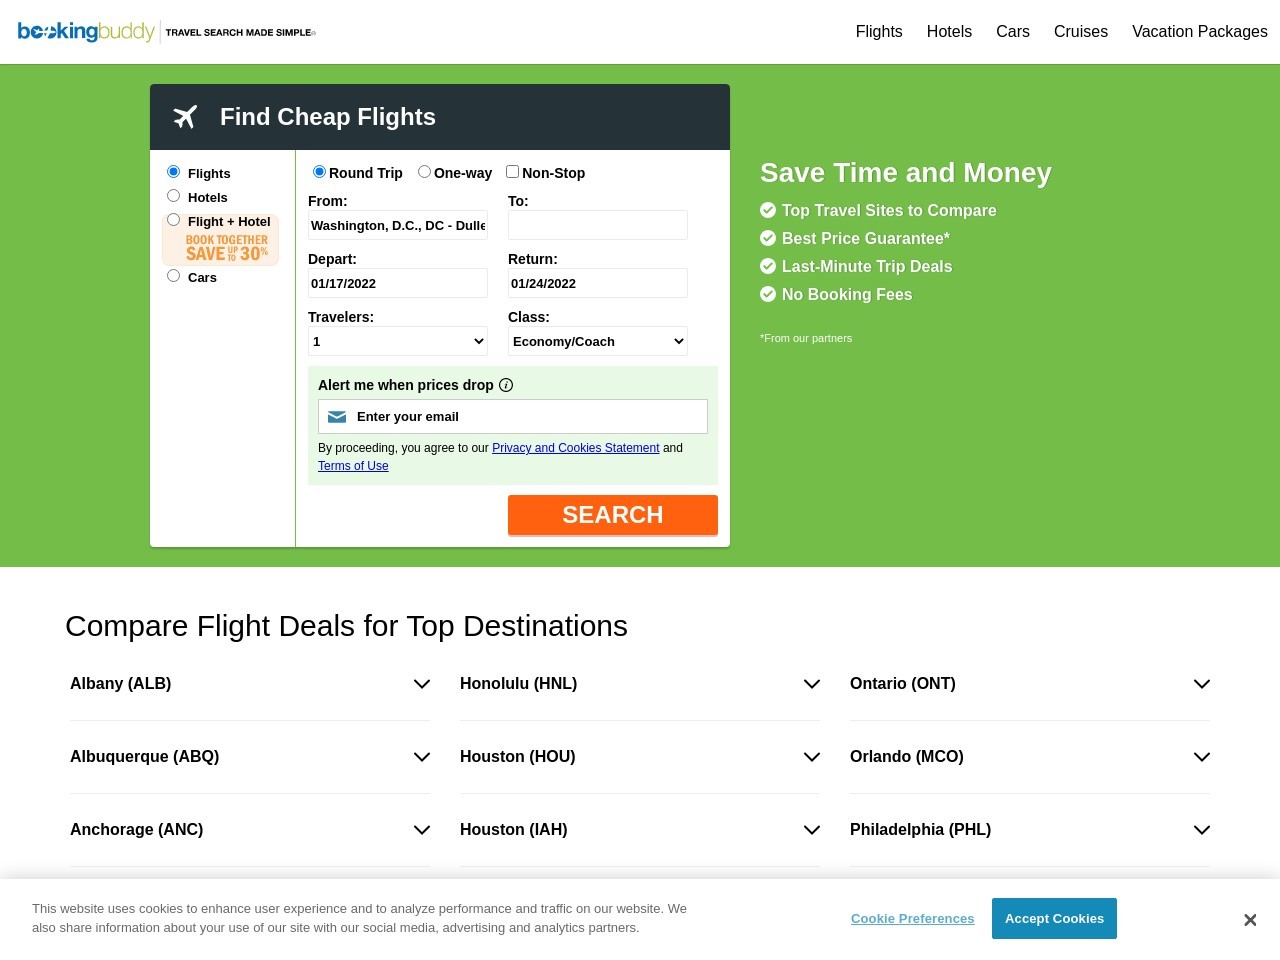This screenshot has width=1280, height=960.
Task: Choose the Cars radio option
Action: (x=174, y=276)
